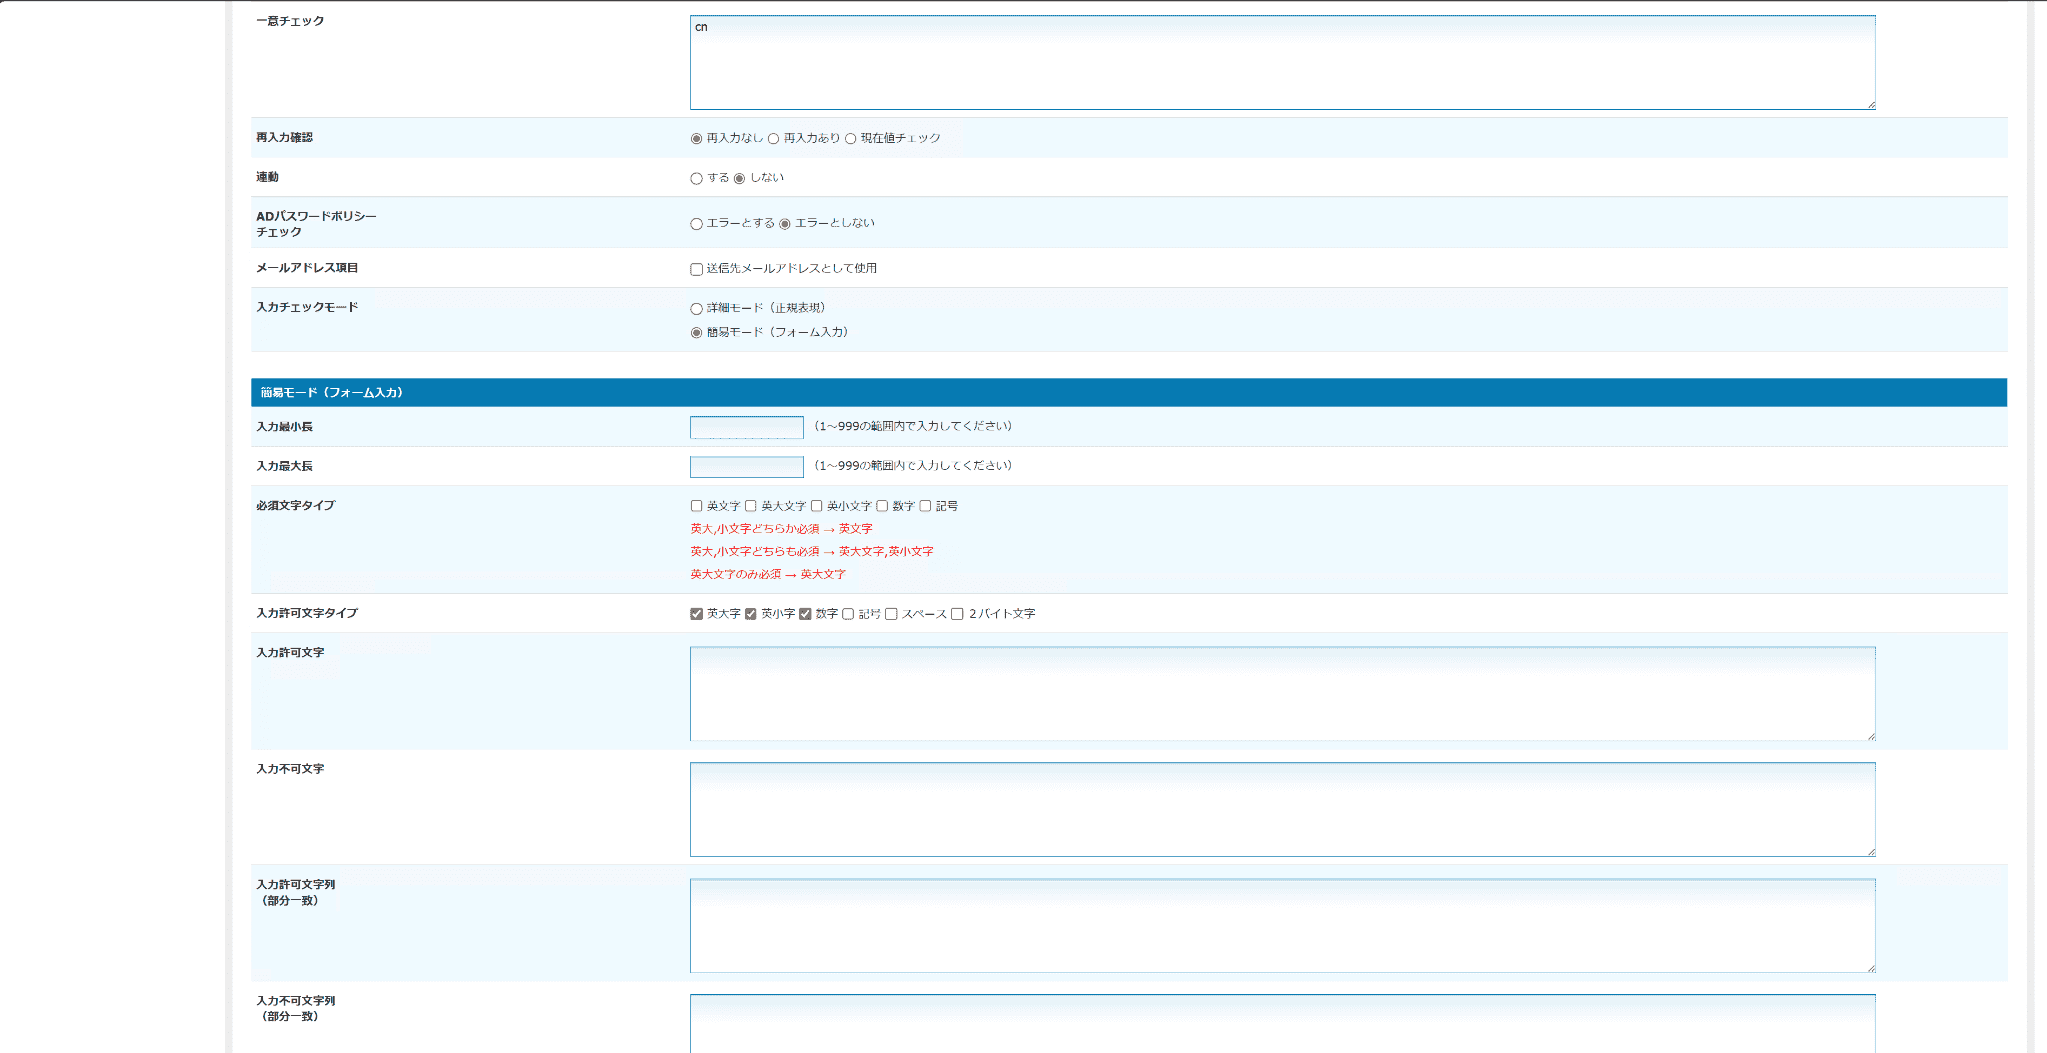The height and width of the screenshot is (1053, 2047).
Task: Click the 入力最大長 input field
Action: click(x=746, y=466)
